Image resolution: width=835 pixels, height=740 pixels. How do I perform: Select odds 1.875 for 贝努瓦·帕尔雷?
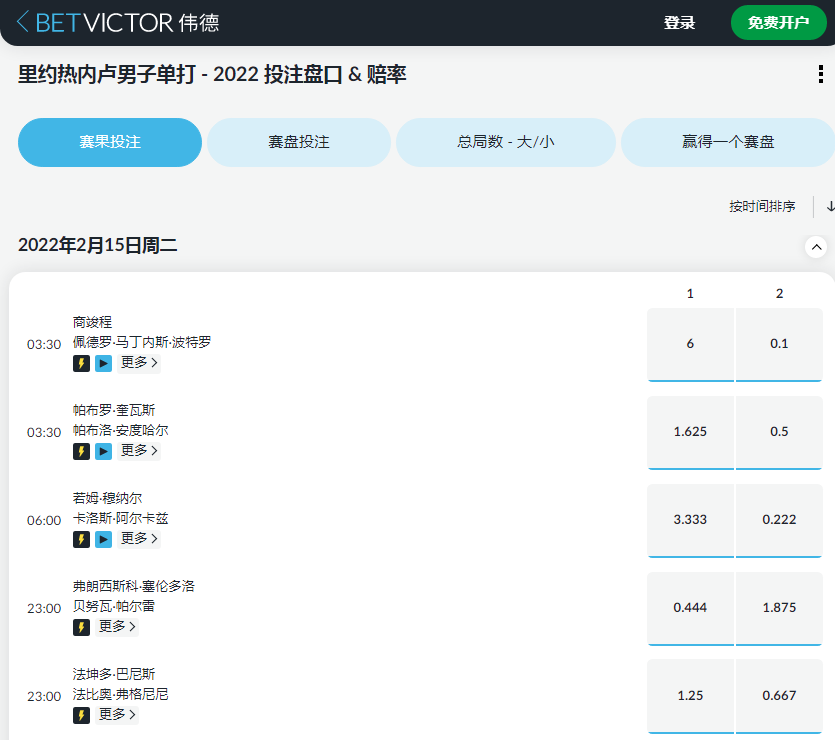(780, 609)
